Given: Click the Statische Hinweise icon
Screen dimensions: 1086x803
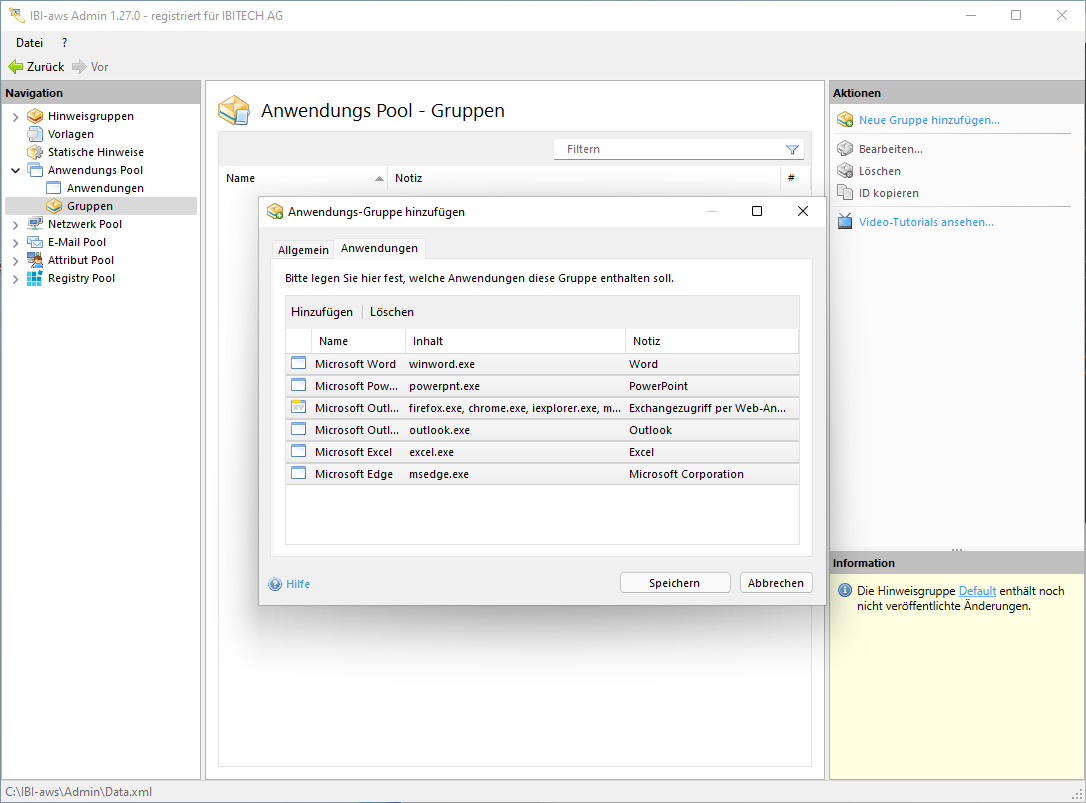Looking at the screenshot, I should coord(35,152).
